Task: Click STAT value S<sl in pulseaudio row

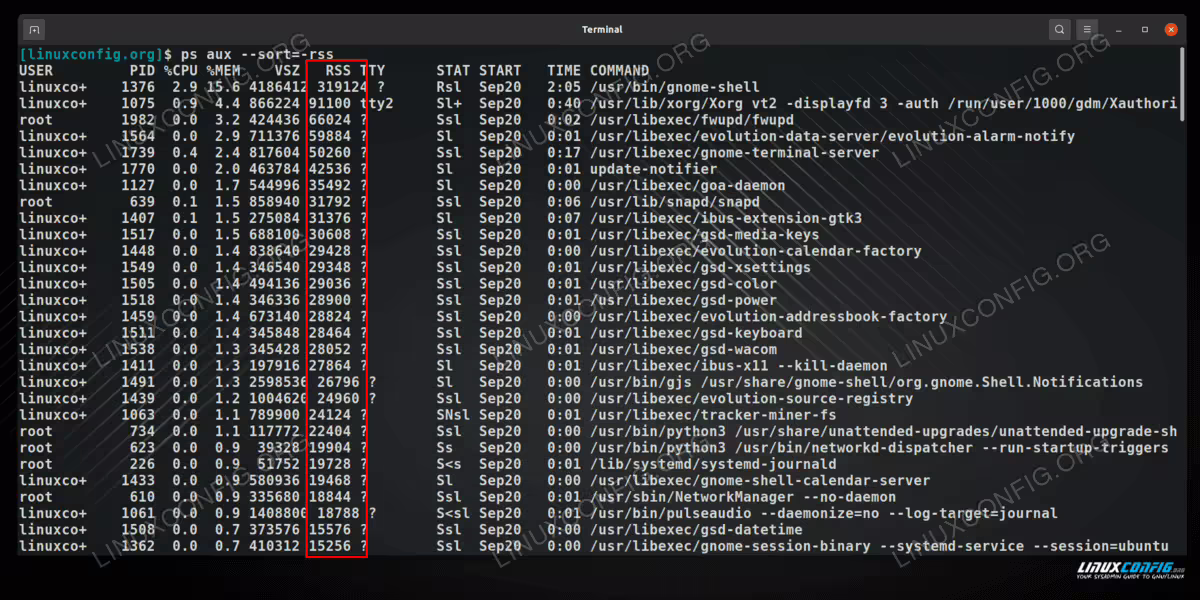Action: pos(453,513)
